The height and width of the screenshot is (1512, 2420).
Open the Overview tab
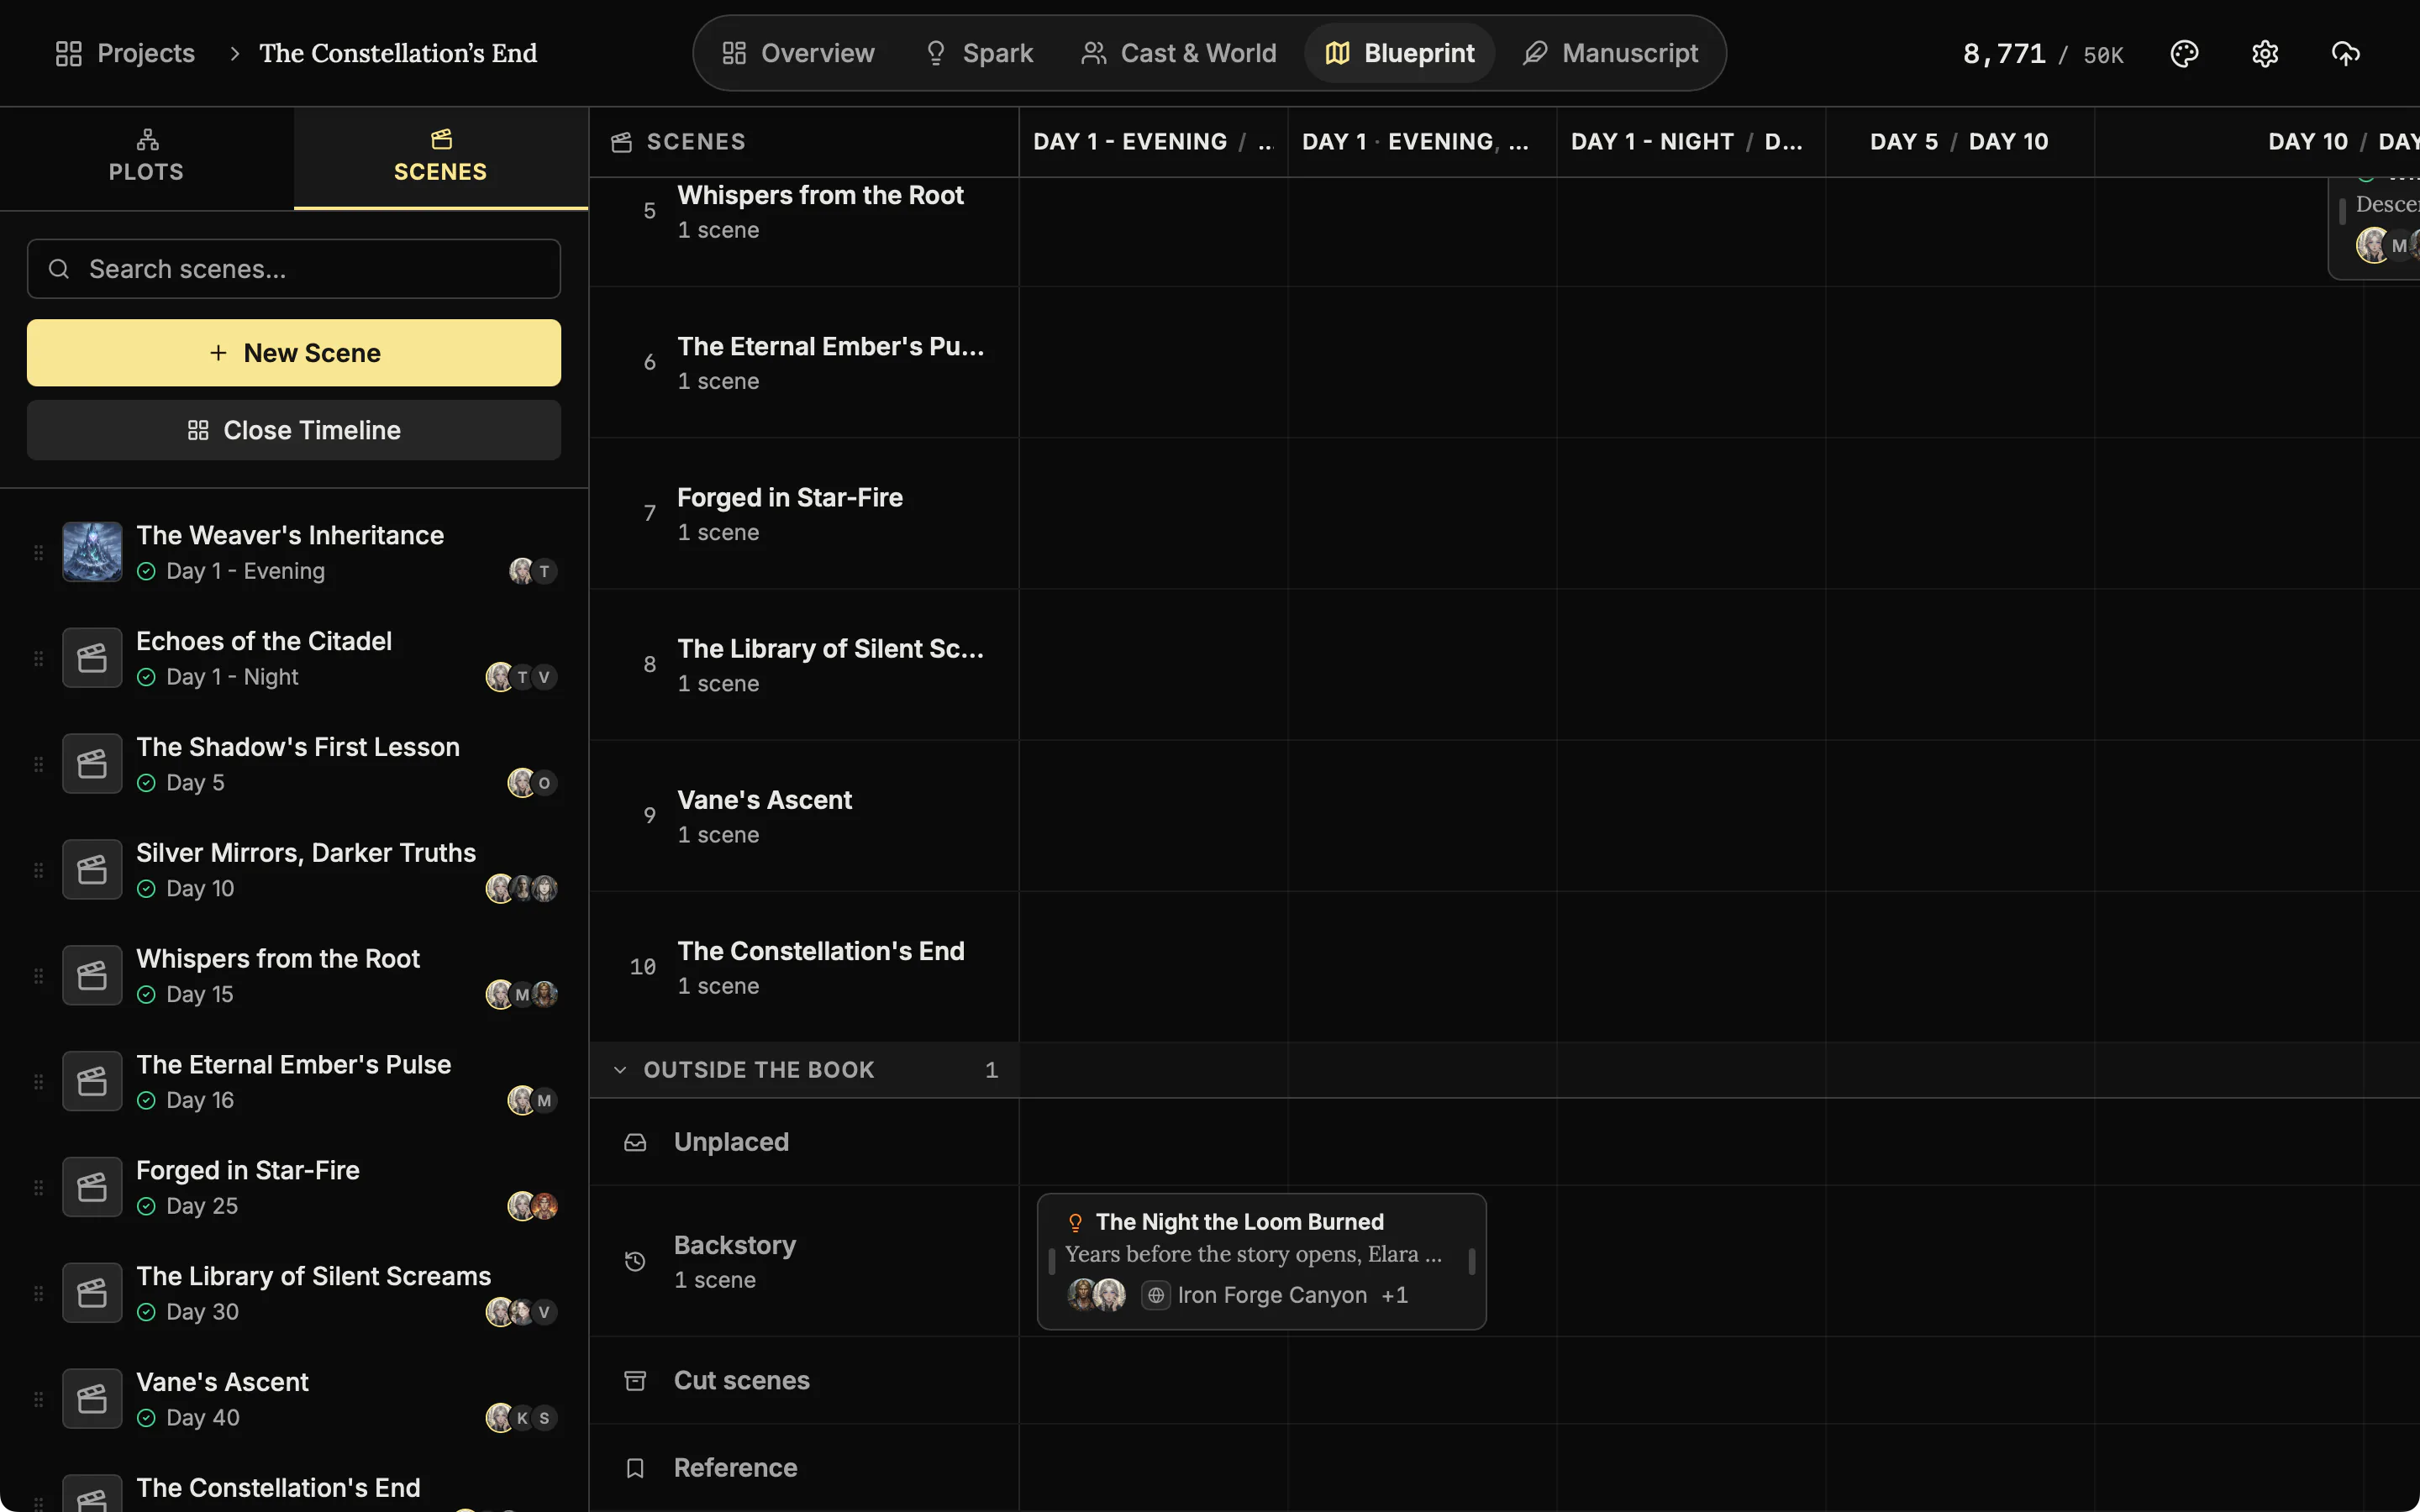798,53
